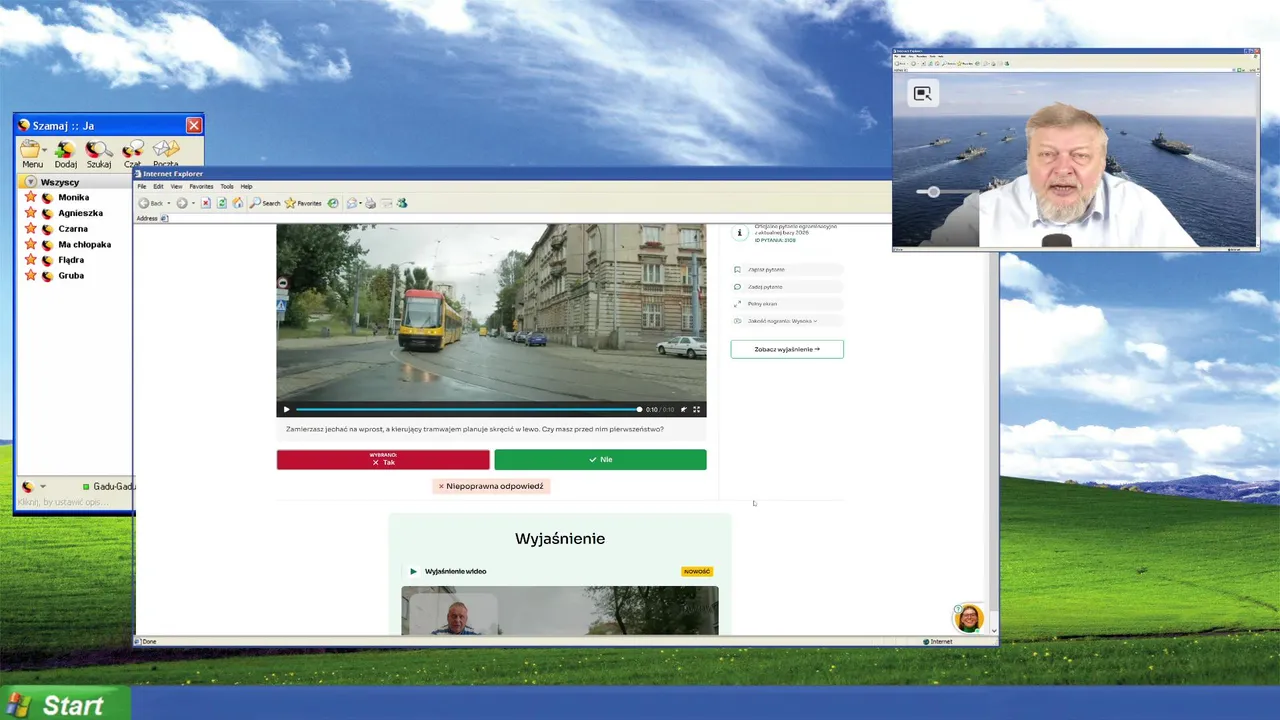Click the red Tak answer button
Screen dimensions: 1280x720
click(x=383, y=460)
